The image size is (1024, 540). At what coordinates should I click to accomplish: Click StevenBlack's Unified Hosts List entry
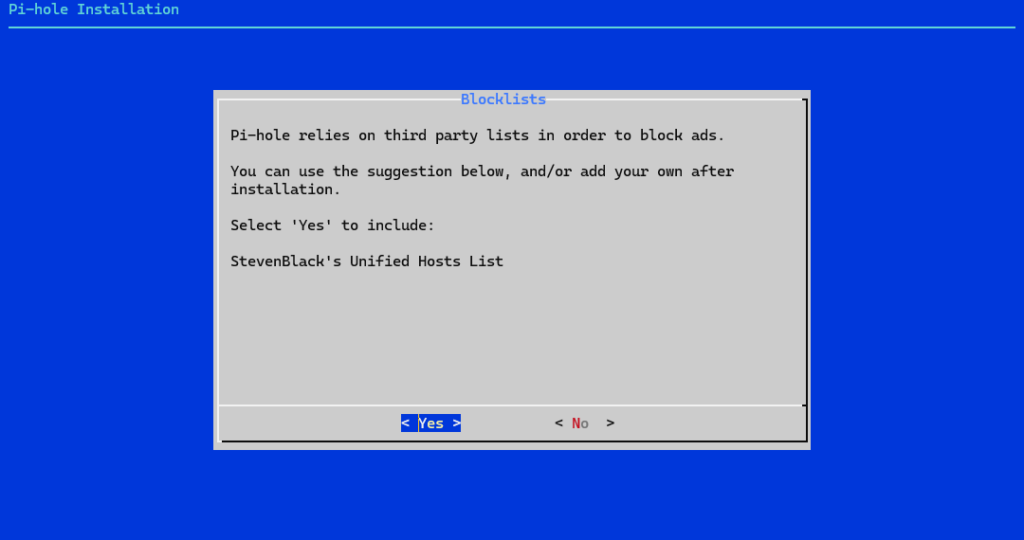coord(366,261)
